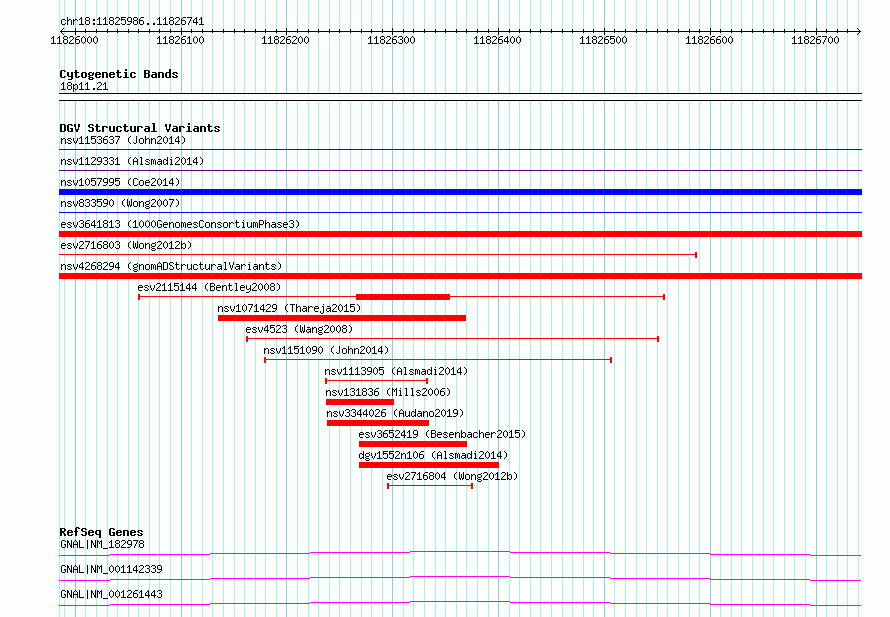
Task: Click the 11826400 ruler coordinate
Action: pos(497,40)
